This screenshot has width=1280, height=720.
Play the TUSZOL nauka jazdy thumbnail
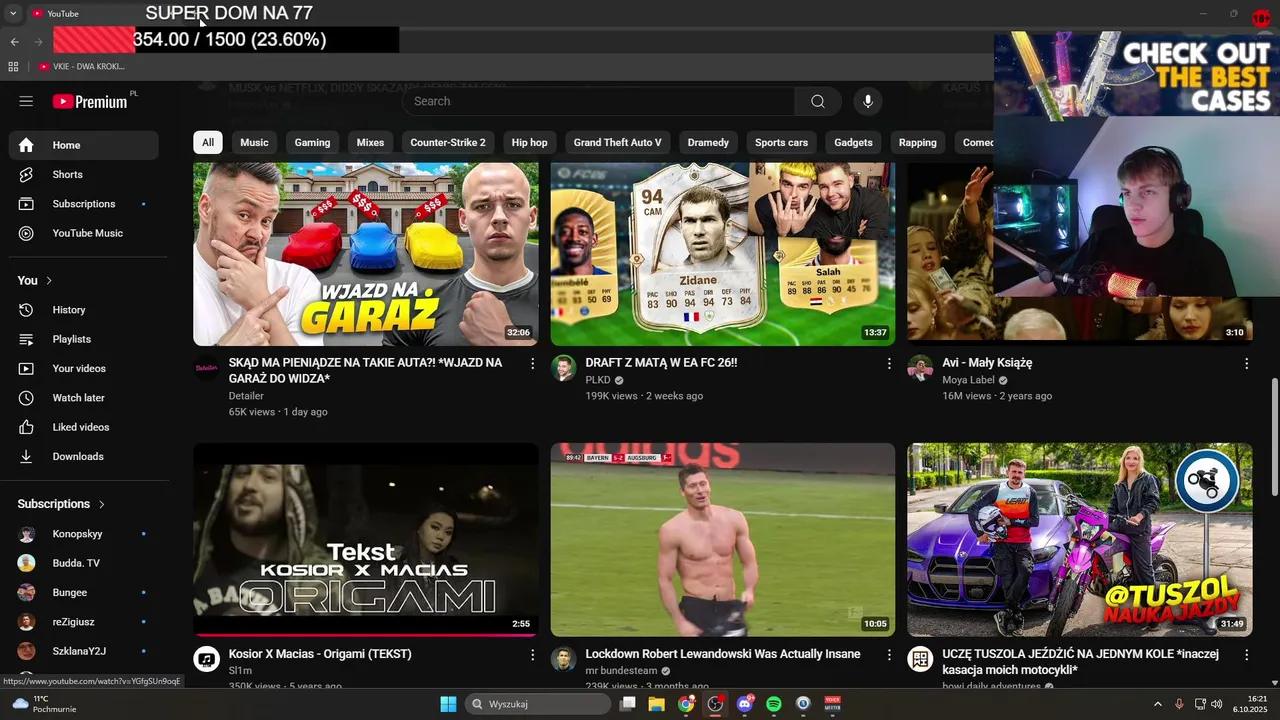pyautogui.click(x=1079, y=540)
